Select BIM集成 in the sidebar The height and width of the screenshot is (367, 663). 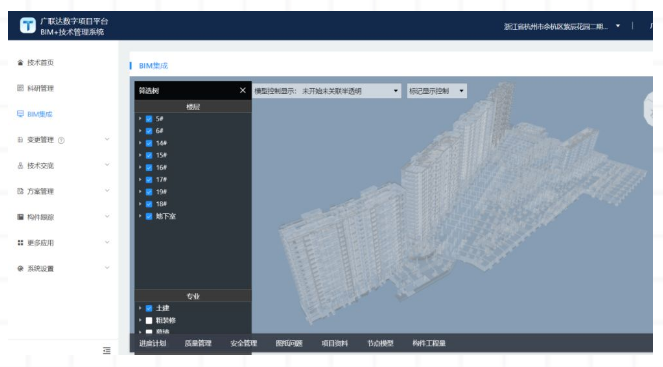click(x=40, y=114)
